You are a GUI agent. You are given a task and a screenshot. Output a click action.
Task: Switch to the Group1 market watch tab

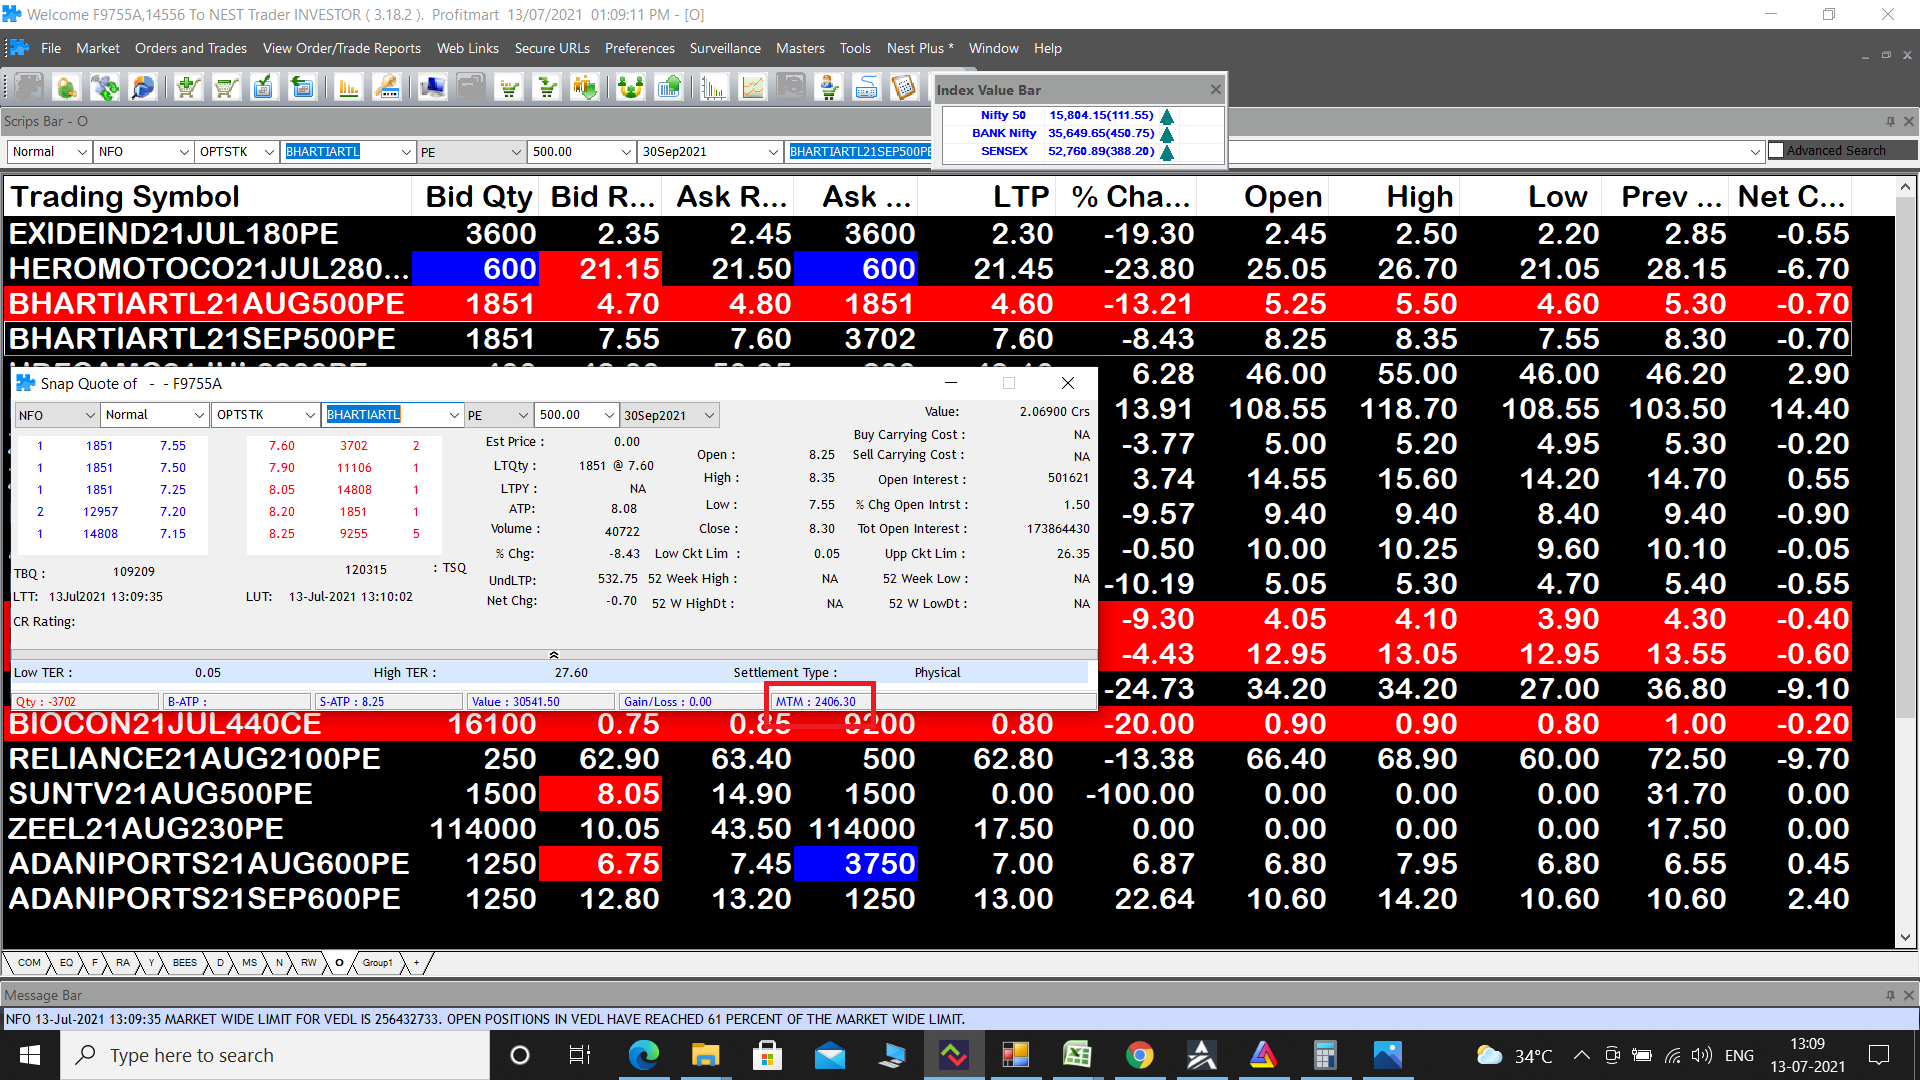(x=377, y=963)
